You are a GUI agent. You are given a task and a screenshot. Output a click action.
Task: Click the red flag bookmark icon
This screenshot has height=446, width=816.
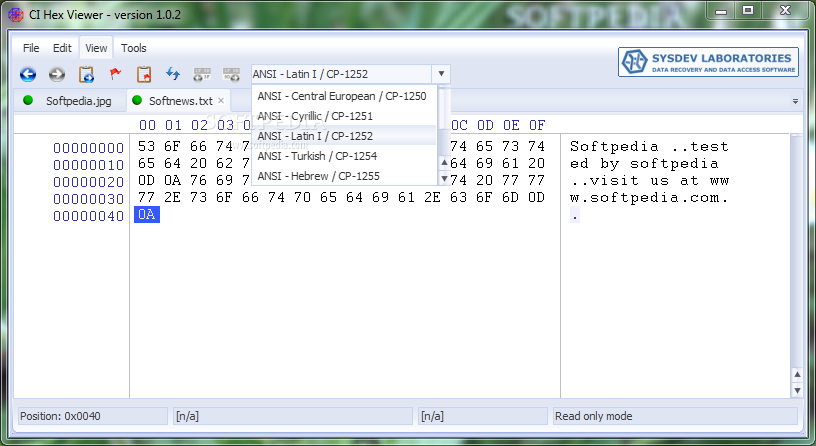115,74
